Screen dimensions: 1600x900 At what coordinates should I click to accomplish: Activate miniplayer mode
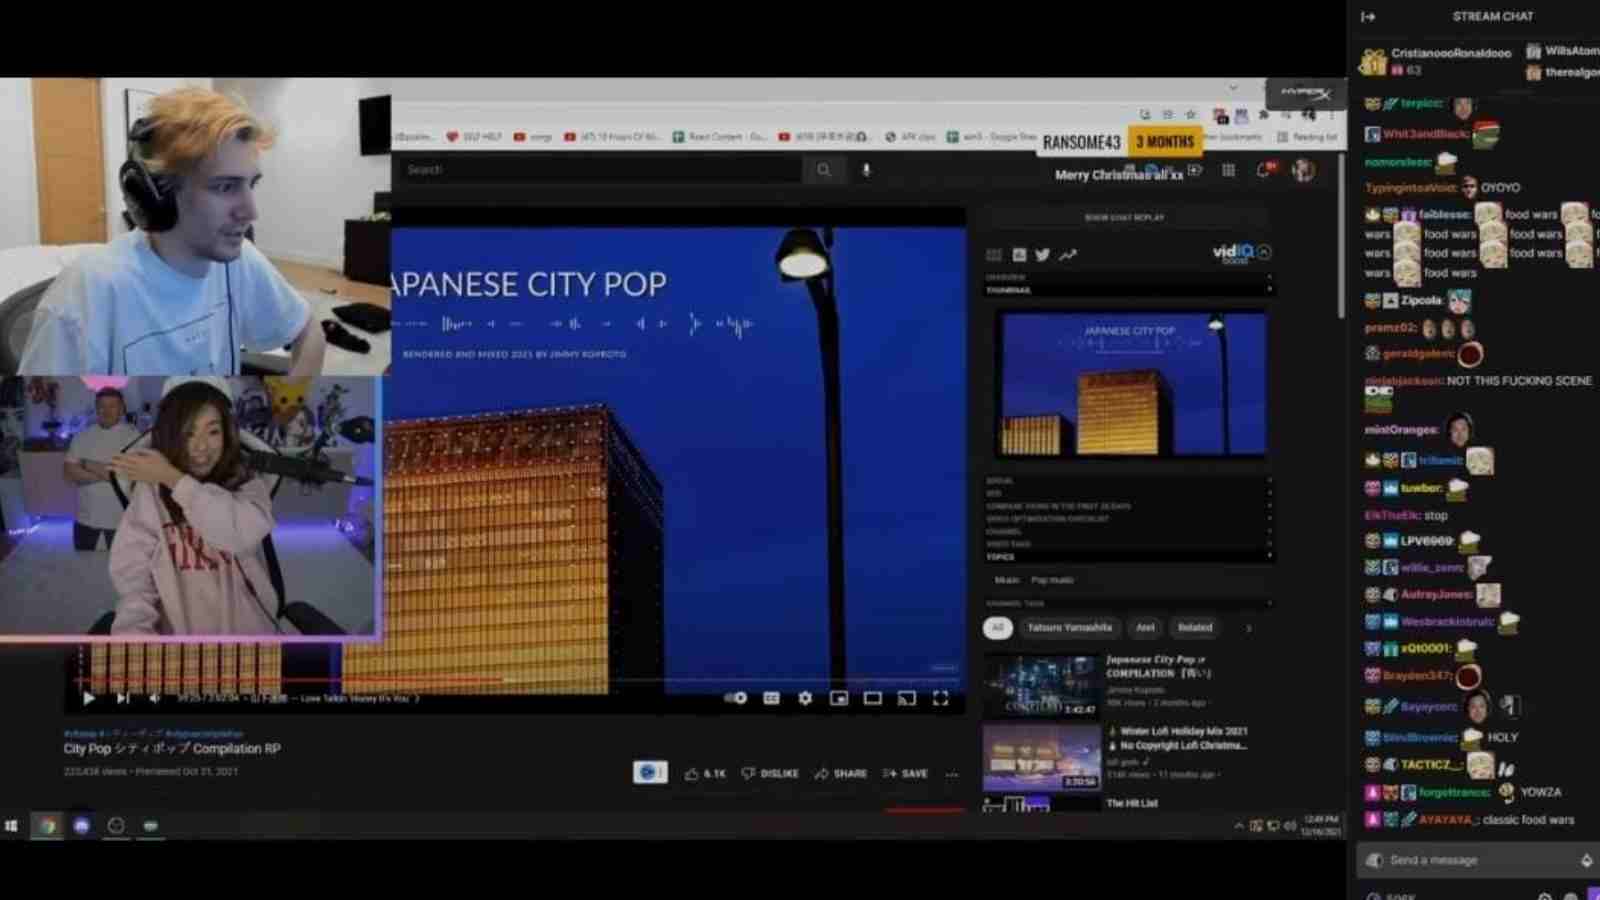[x=839, y=698]
